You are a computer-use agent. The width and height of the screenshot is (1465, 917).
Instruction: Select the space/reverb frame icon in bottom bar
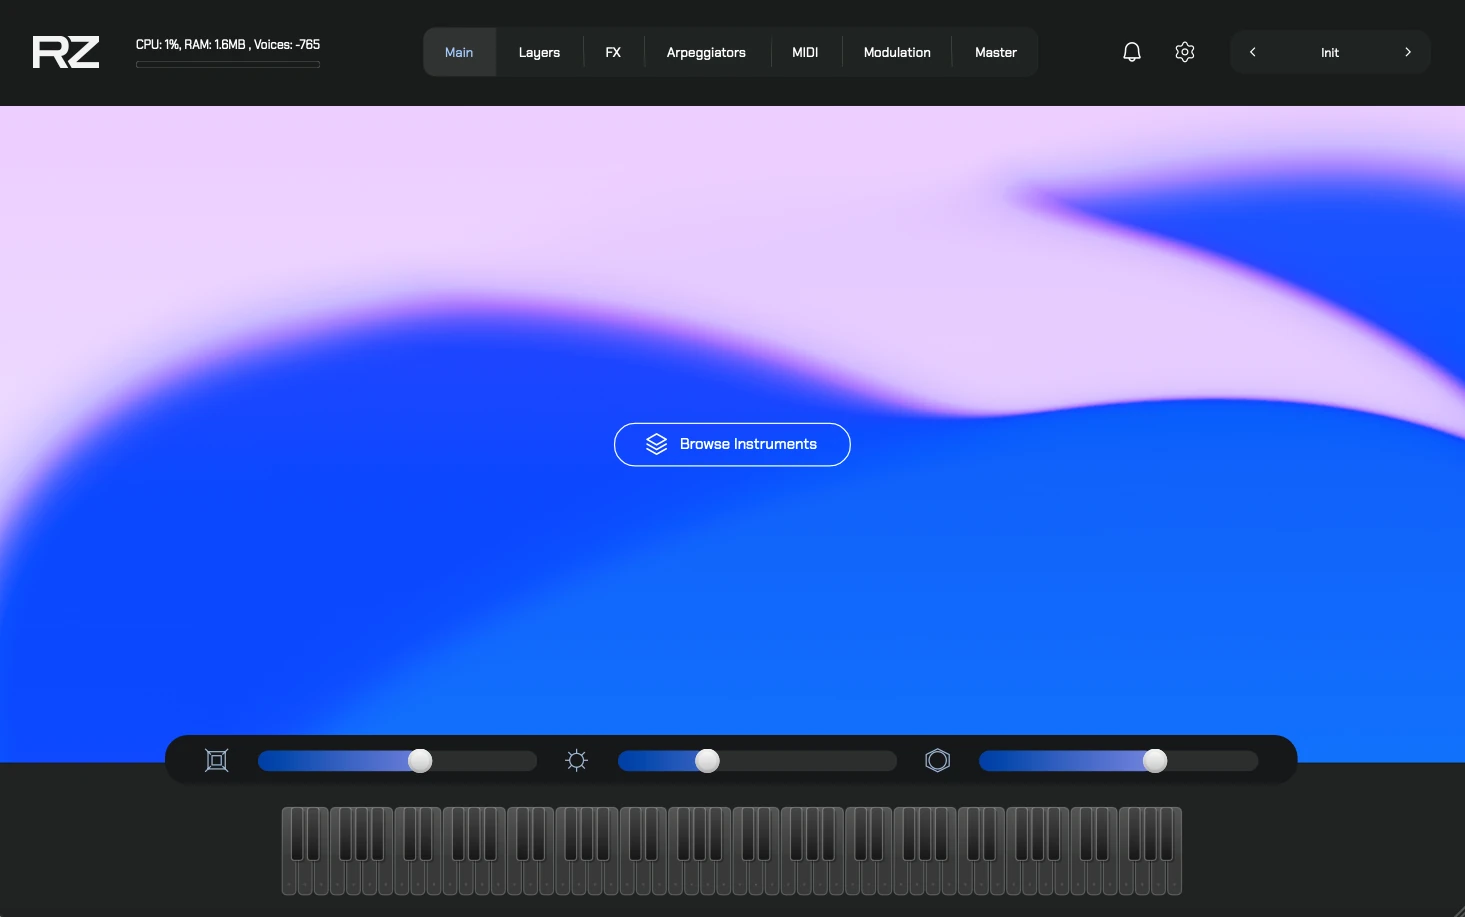pos(216,760)
